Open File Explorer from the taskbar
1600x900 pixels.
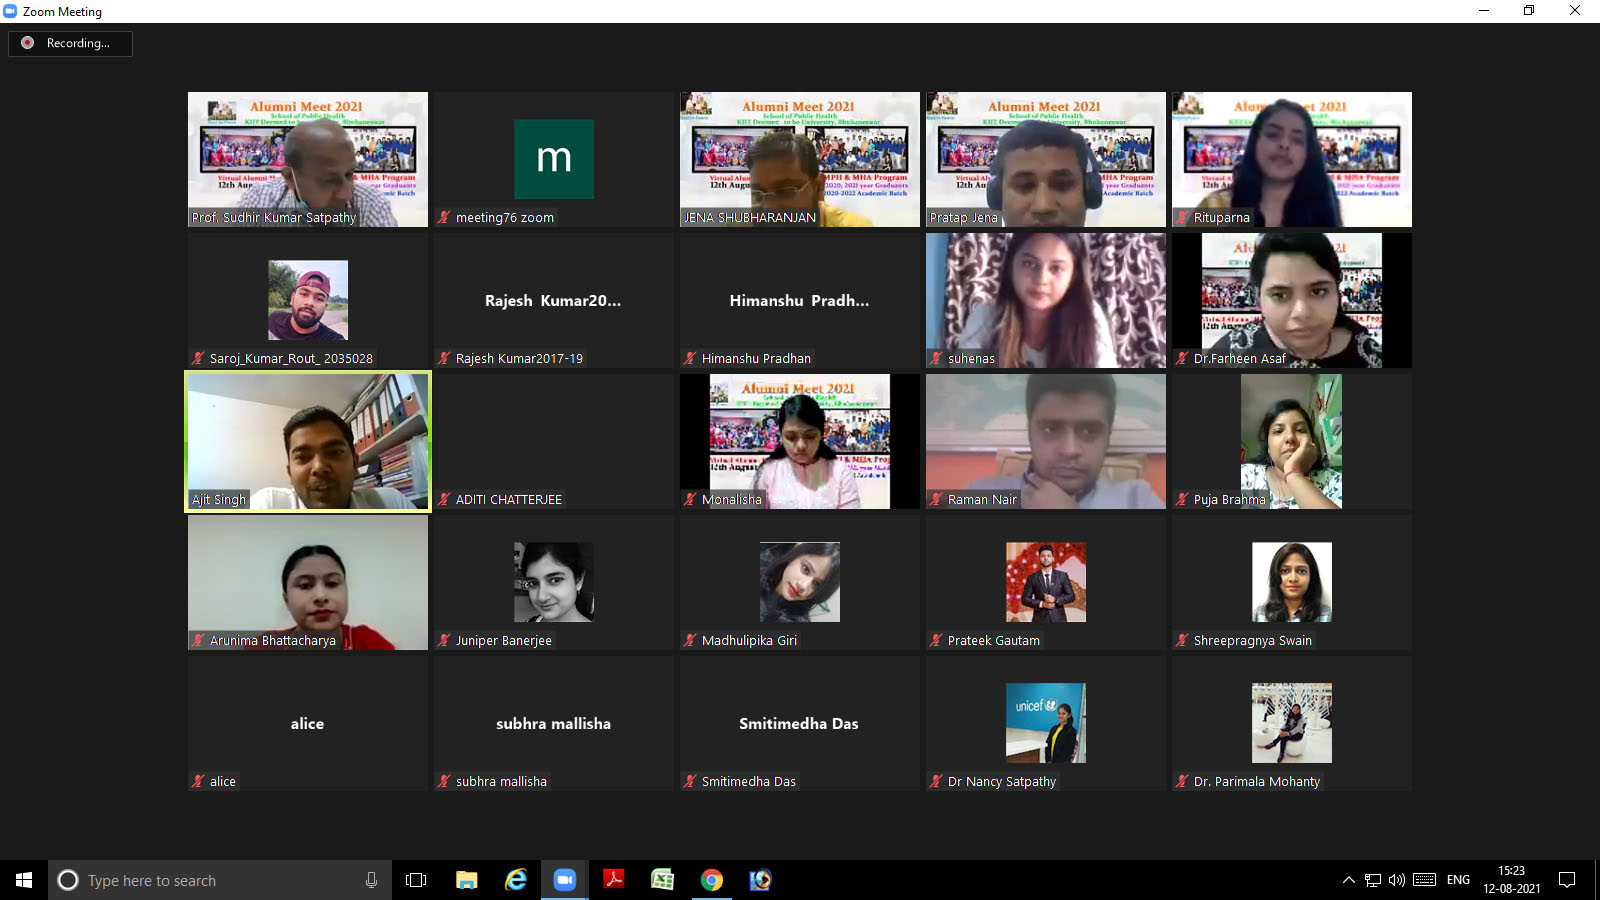coord(467,880)
